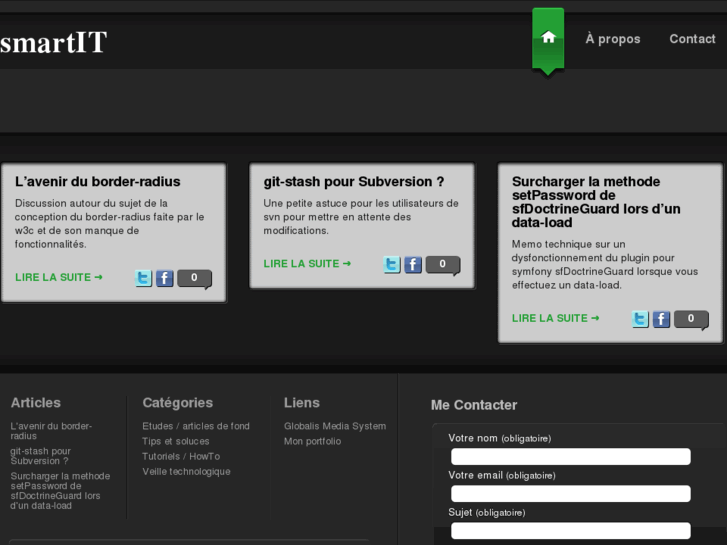Screen dimensions: 727x545
Task: Open Tutoriels / HowTo category
Action: [181, 456]
